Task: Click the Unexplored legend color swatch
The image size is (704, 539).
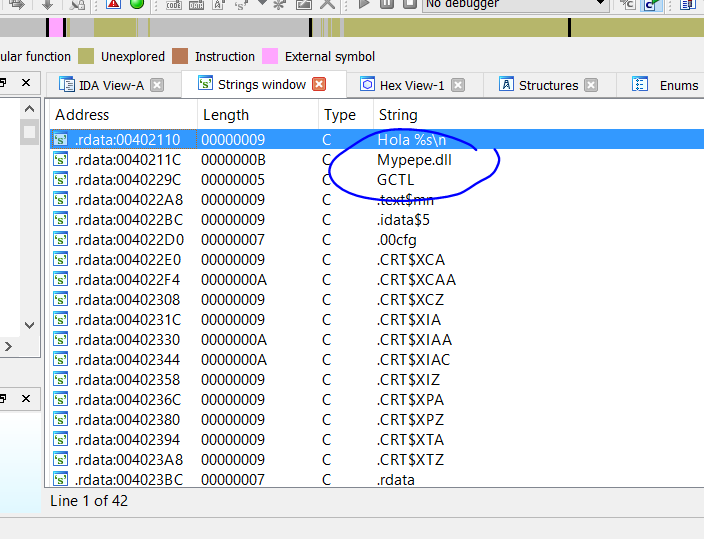Action: 86,56
